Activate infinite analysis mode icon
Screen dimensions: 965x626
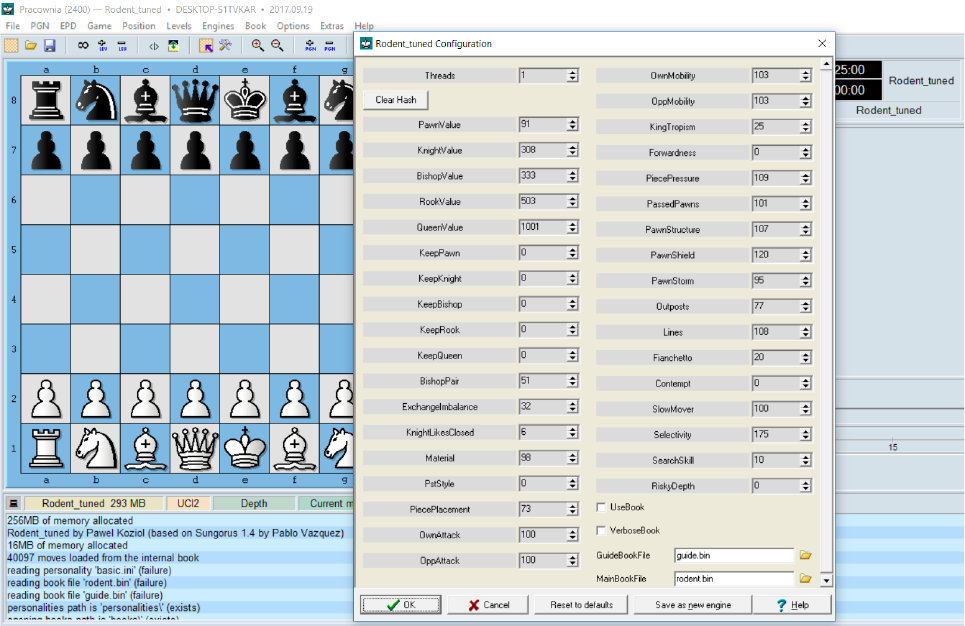point(82,46)
